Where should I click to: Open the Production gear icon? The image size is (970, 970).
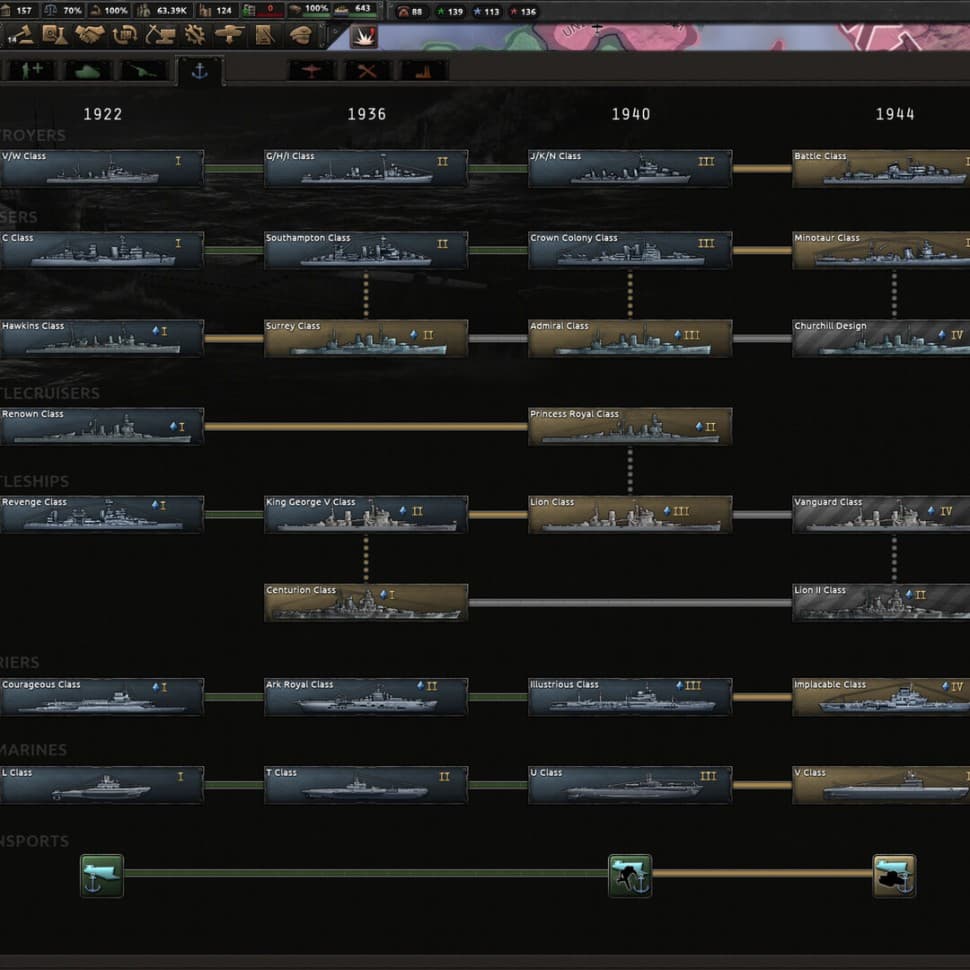(x=195, y=35)
